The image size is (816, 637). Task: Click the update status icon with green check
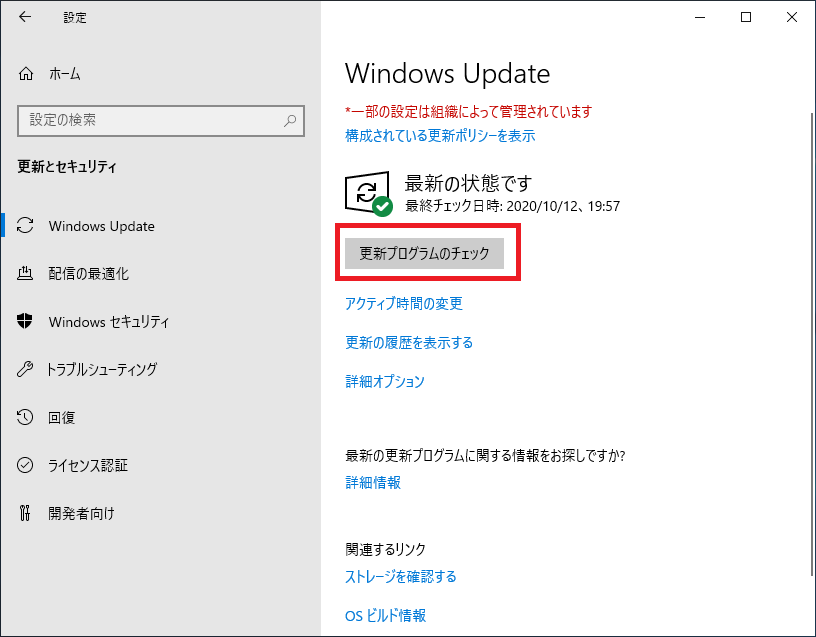point(368,193)
